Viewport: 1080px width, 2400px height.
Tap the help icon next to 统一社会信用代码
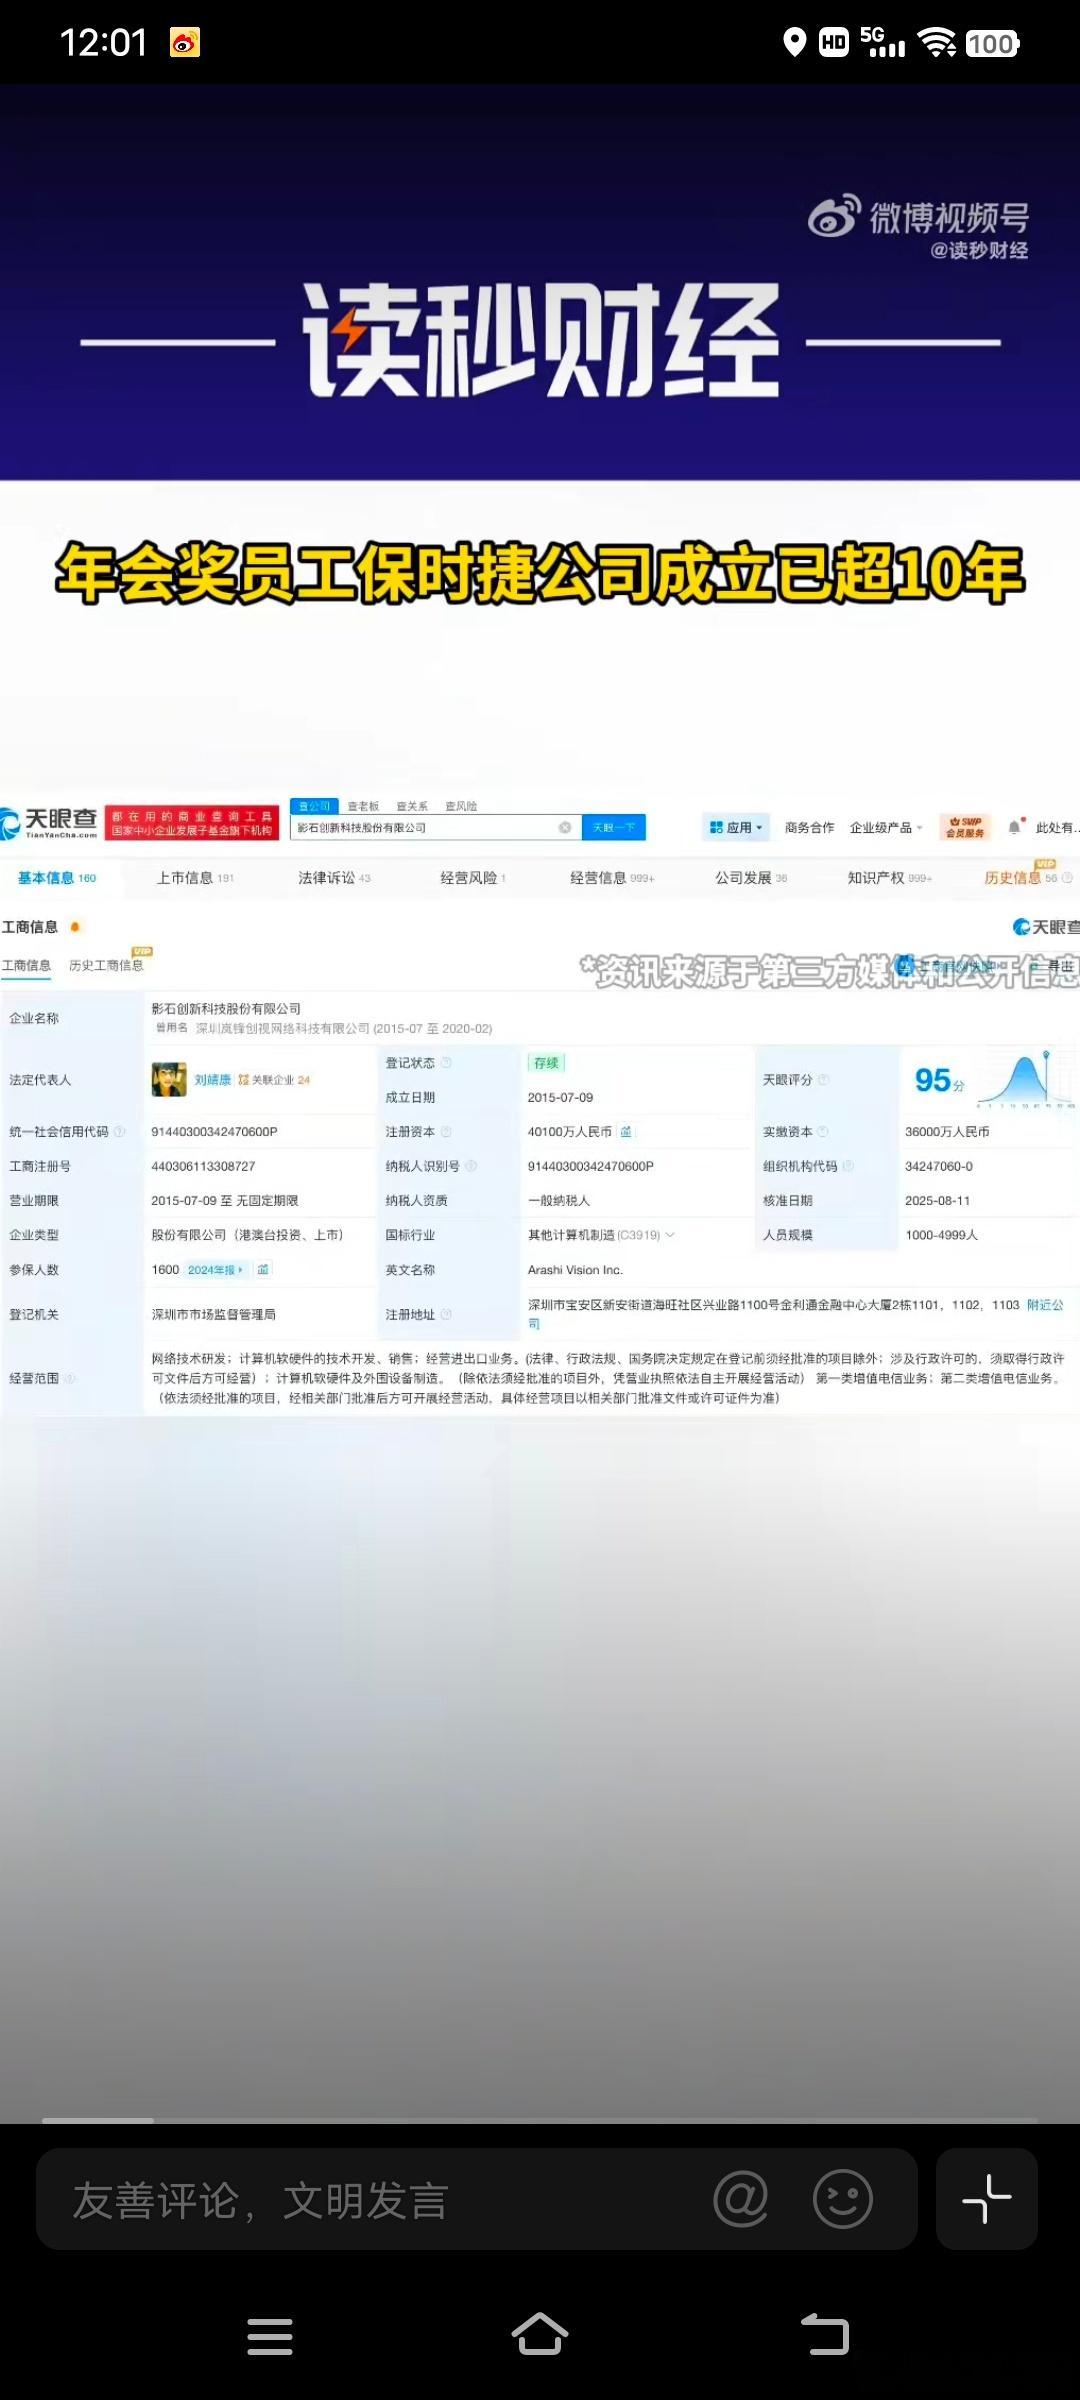click(119, 1132)
